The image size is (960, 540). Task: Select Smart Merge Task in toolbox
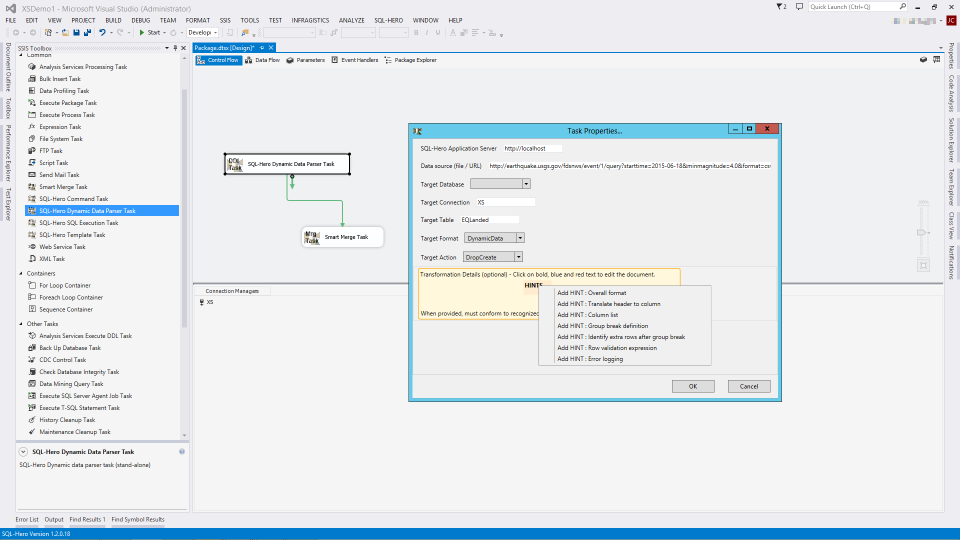pyautogui.click(x=63, y=187)
